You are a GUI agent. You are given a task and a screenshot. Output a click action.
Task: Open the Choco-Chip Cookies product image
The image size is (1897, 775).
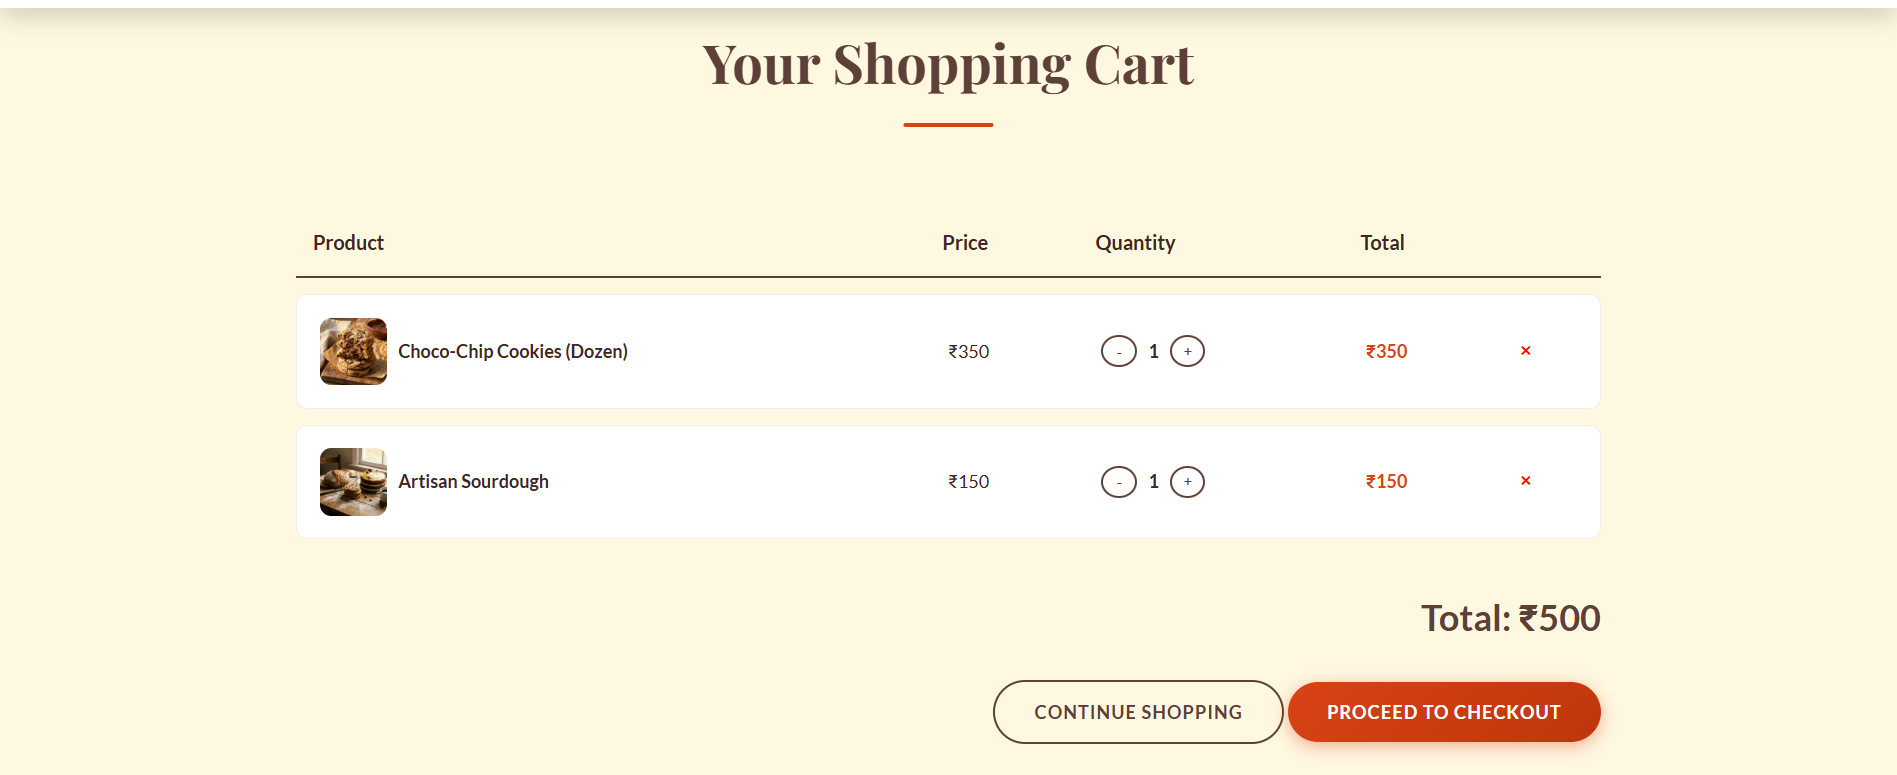pos(352,351)
